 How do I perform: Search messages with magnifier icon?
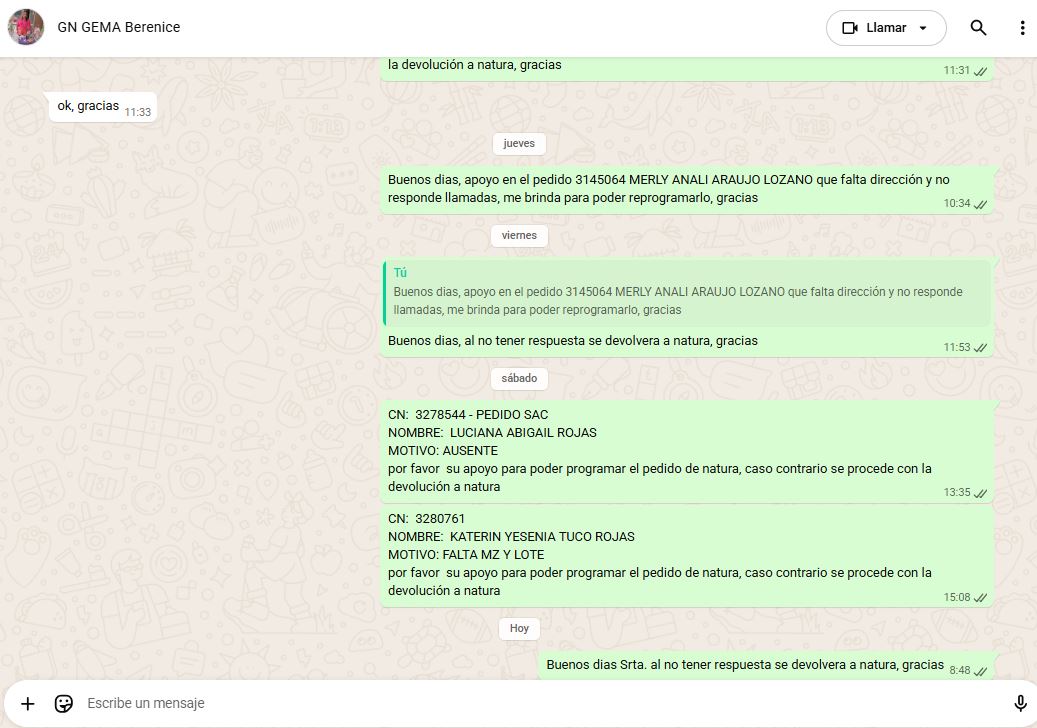coord(979,28)
